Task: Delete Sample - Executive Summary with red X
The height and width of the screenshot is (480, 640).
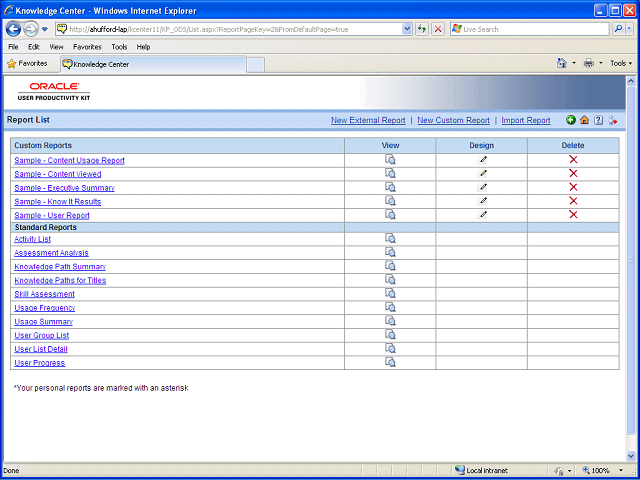Action: [573, 187]
